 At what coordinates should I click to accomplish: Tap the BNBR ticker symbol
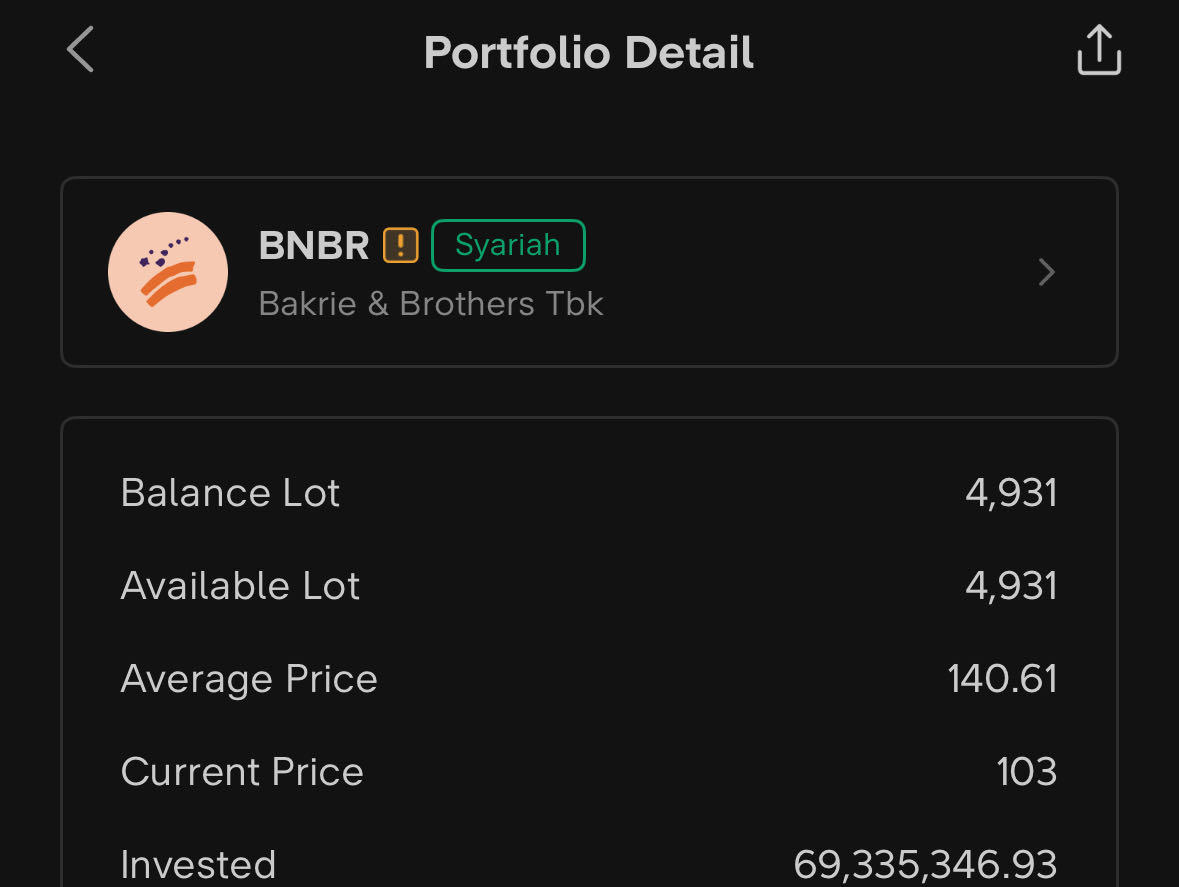click(314, 245)
